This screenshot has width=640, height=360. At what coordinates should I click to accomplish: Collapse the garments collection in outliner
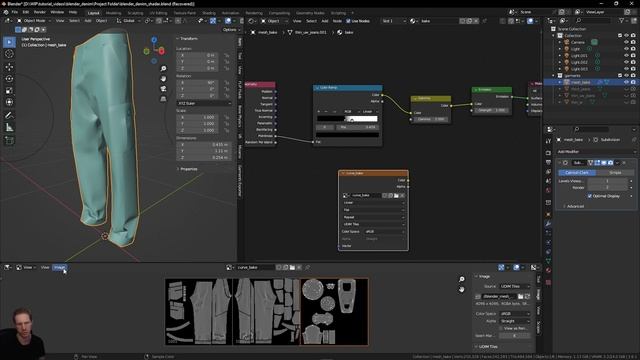[x=554, y=76]
